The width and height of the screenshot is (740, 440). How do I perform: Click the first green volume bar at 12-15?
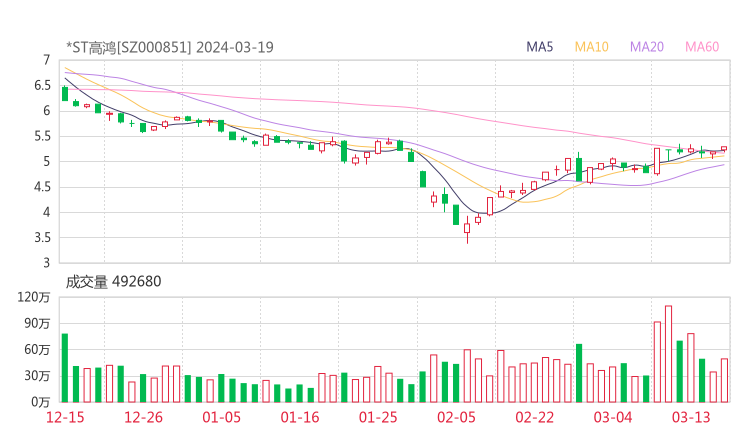(65, 368)
